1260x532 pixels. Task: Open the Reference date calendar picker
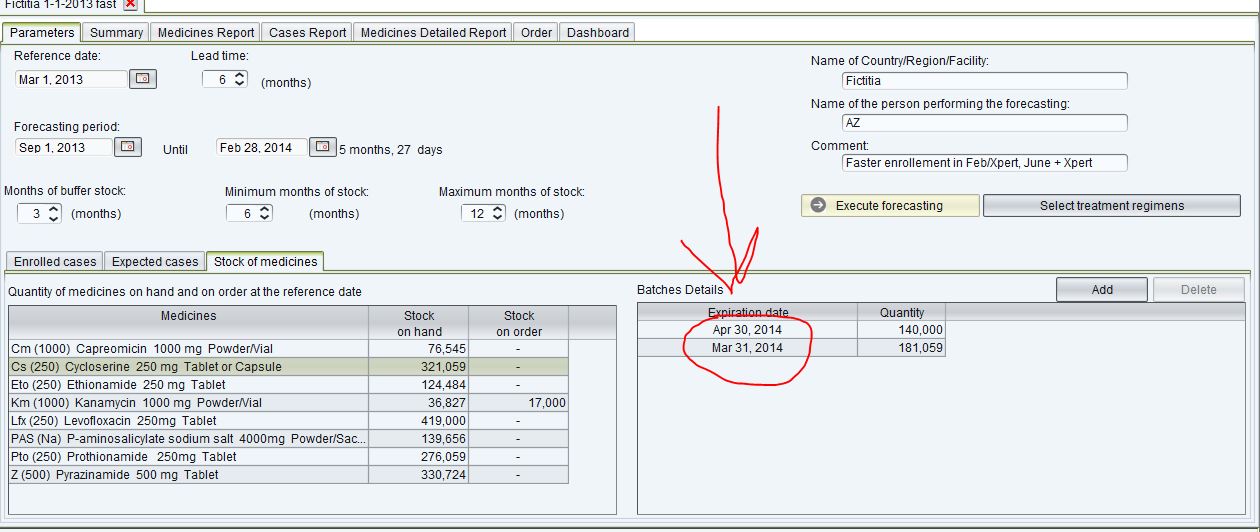[x=143, y=78]
